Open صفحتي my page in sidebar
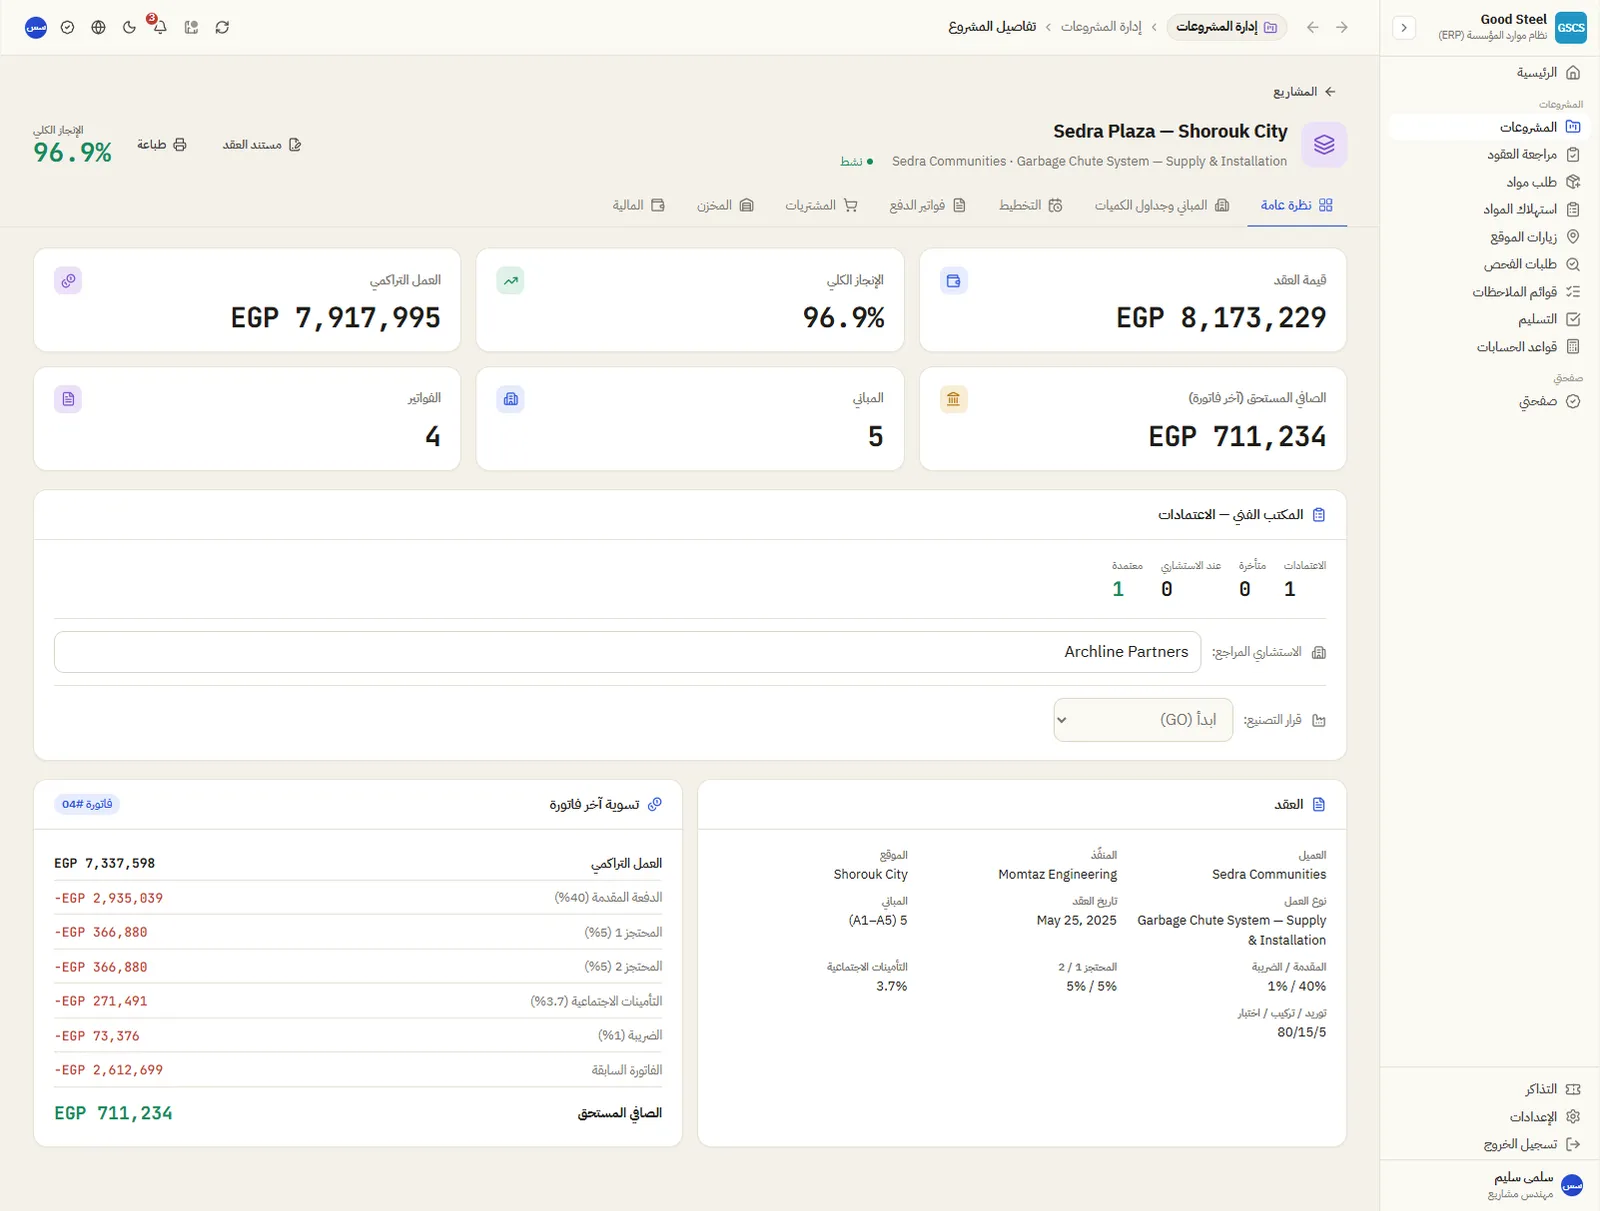Viewport: 1600px width, 1211px height. [x=1490, y=401]
